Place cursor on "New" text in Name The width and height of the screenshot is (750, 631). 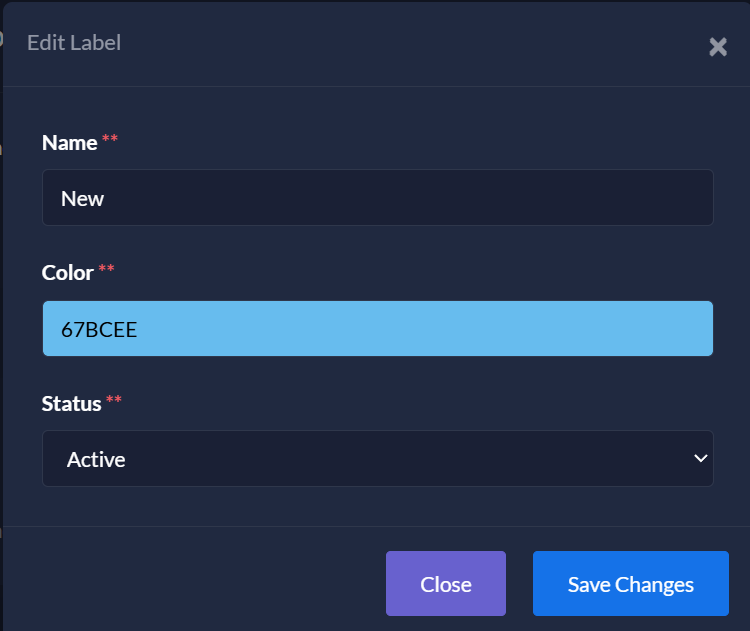tap(82, 199)
